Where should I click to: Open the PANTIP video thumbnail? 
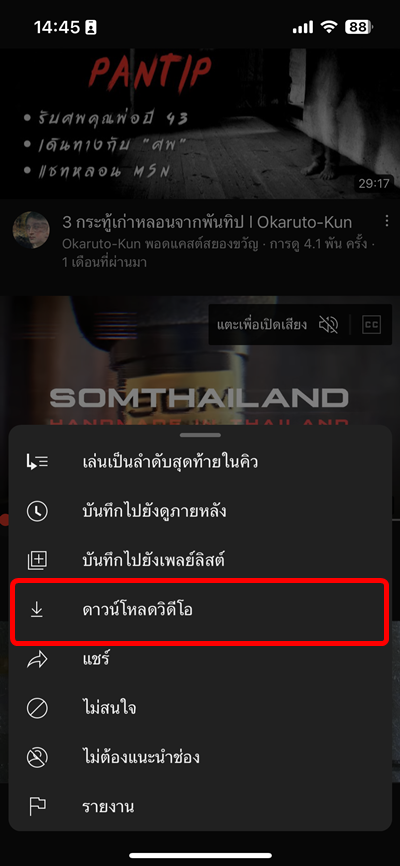point(200,123)
